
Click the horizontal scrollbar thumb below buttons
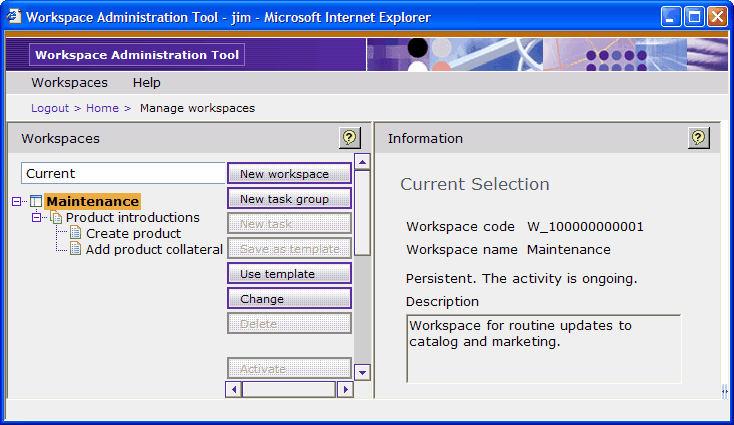[289, 389]
